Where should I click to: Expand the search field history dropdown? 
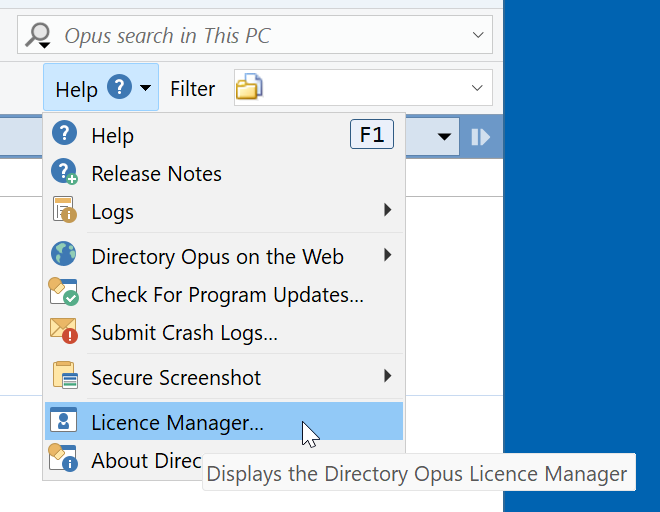coord(478,35)
